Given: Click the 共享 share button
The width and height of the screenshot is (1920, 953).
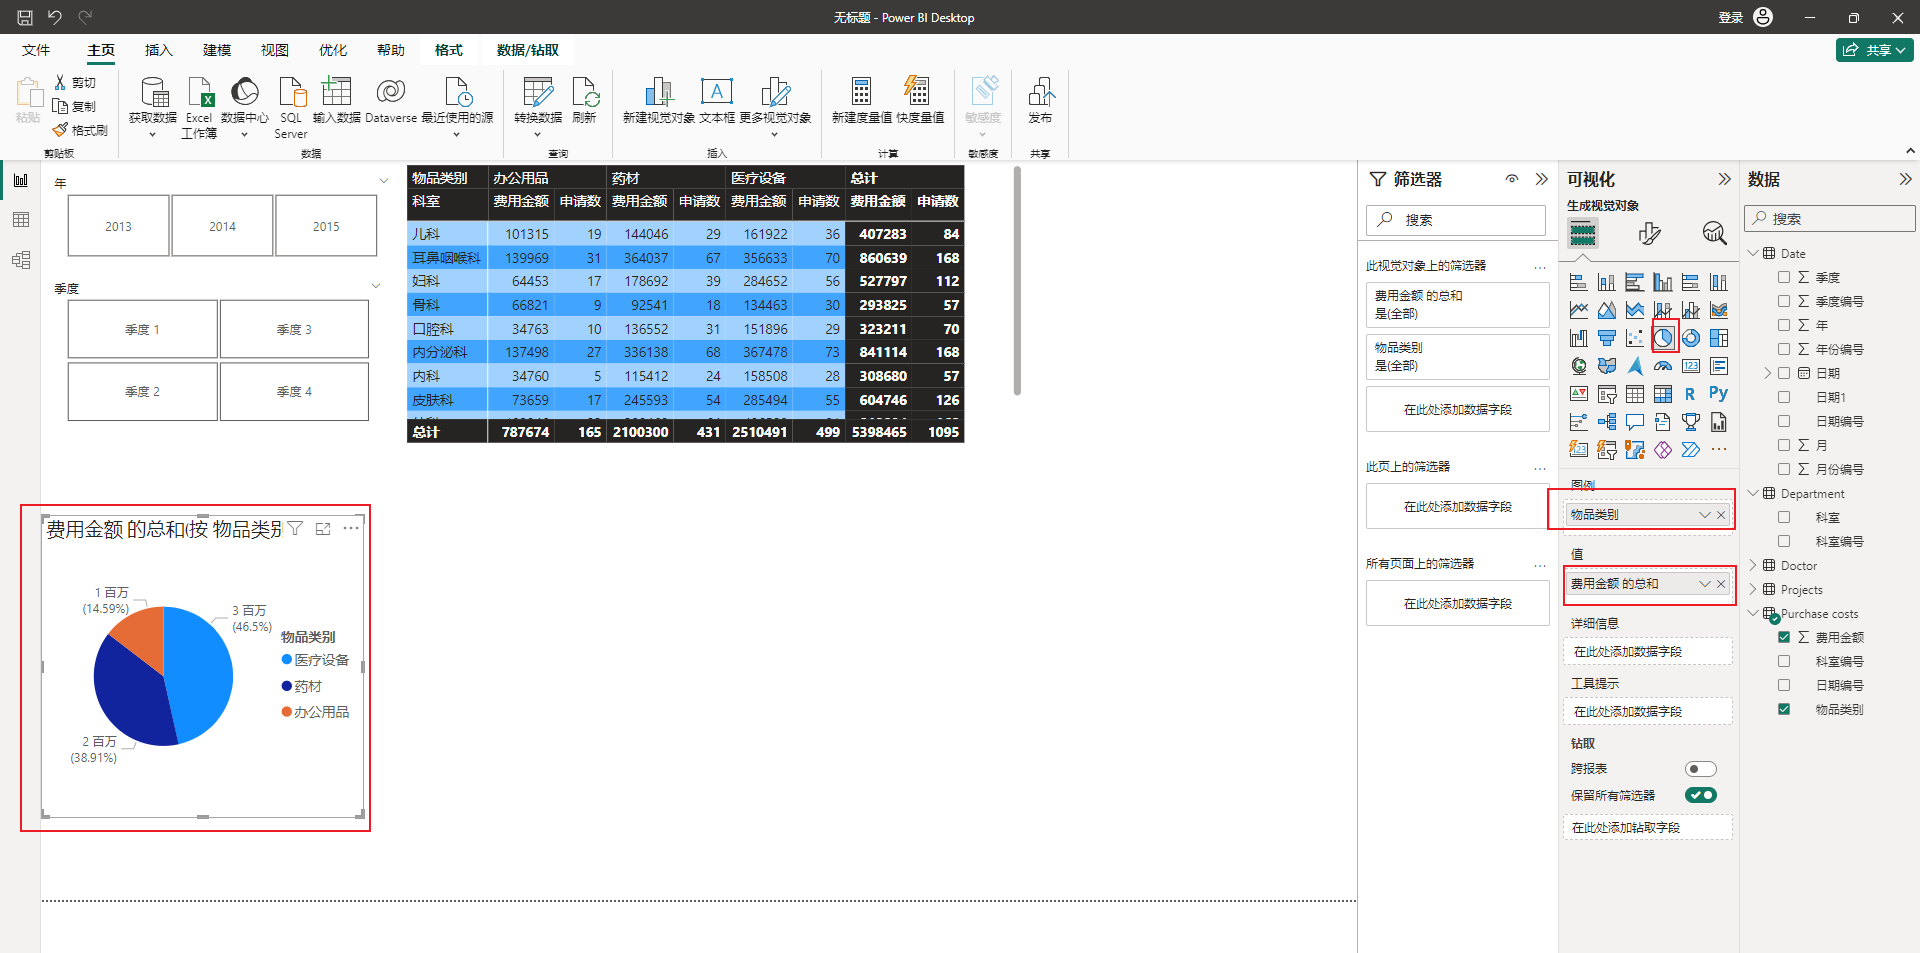Looking at the screenshot, I should point(1875,50).
